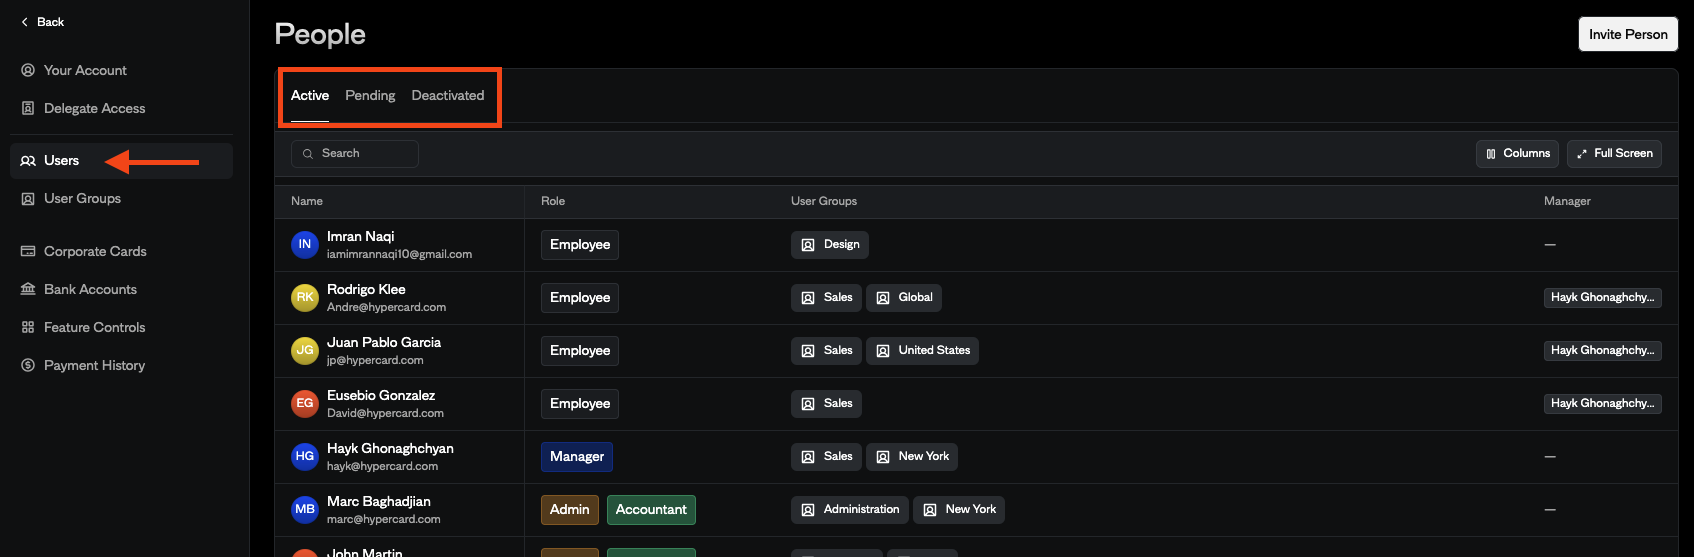Screen dimensions: 1694x557
Task: Click the Full Screen button
Action: coord(1614,154)
